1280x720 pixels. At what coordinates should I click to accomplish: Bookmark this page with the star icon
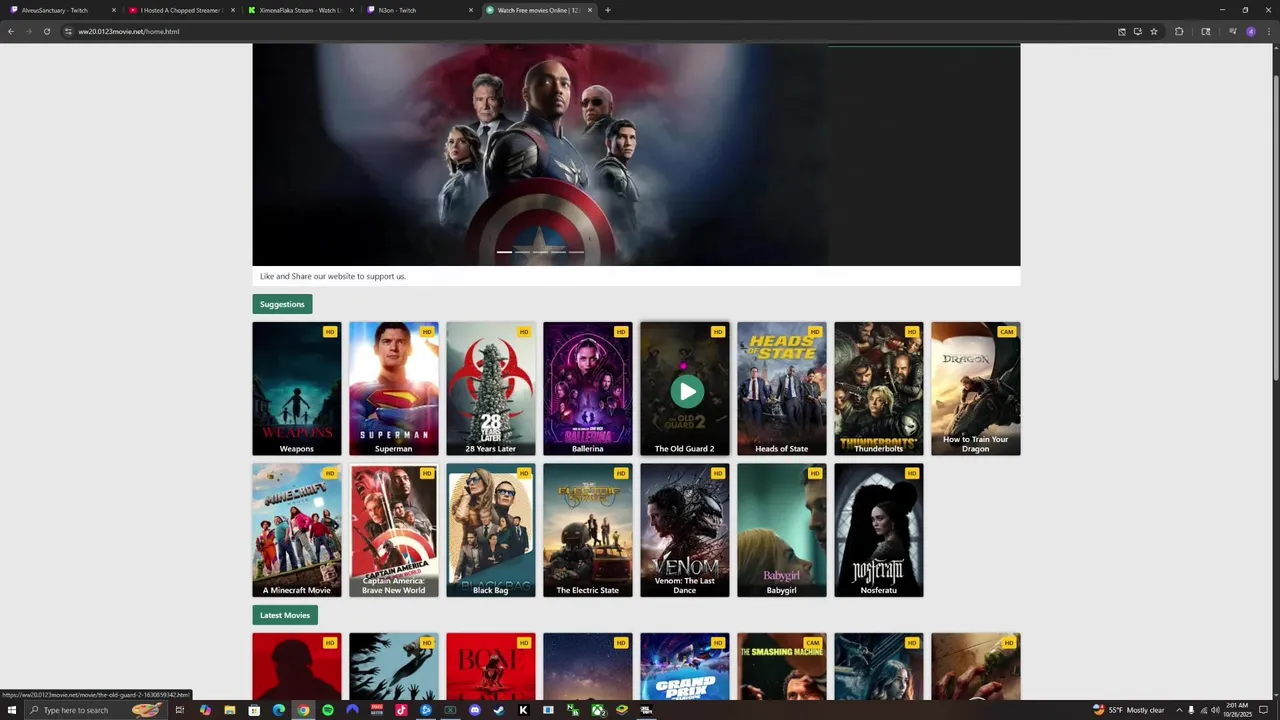click(1154, 31)
